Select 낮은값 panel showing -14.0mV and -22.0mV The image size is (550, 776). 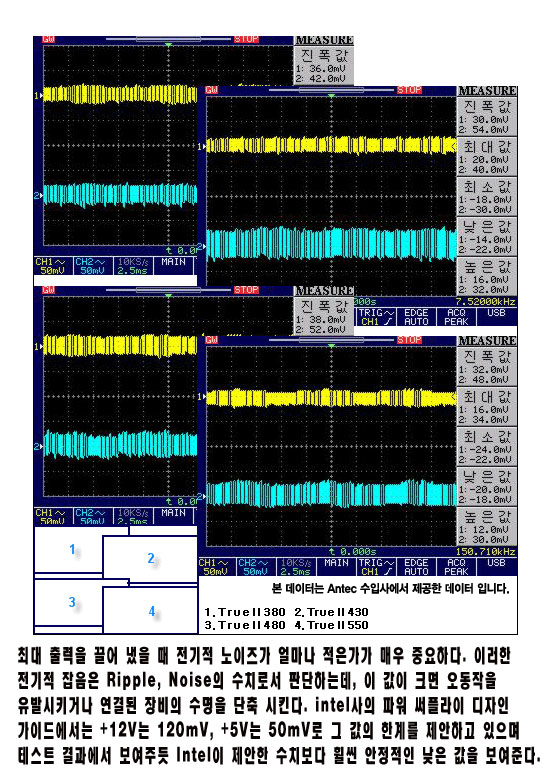coord(487,237)
